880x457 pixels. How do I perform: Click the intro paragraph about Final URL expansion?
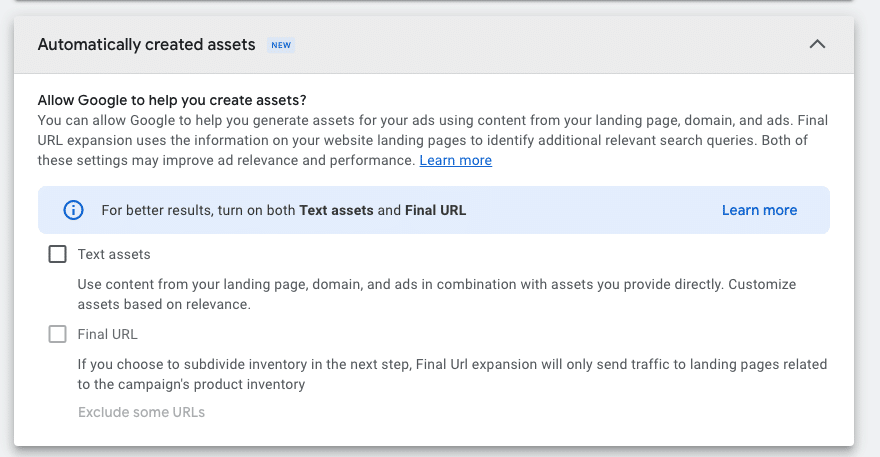coord(433,140)
